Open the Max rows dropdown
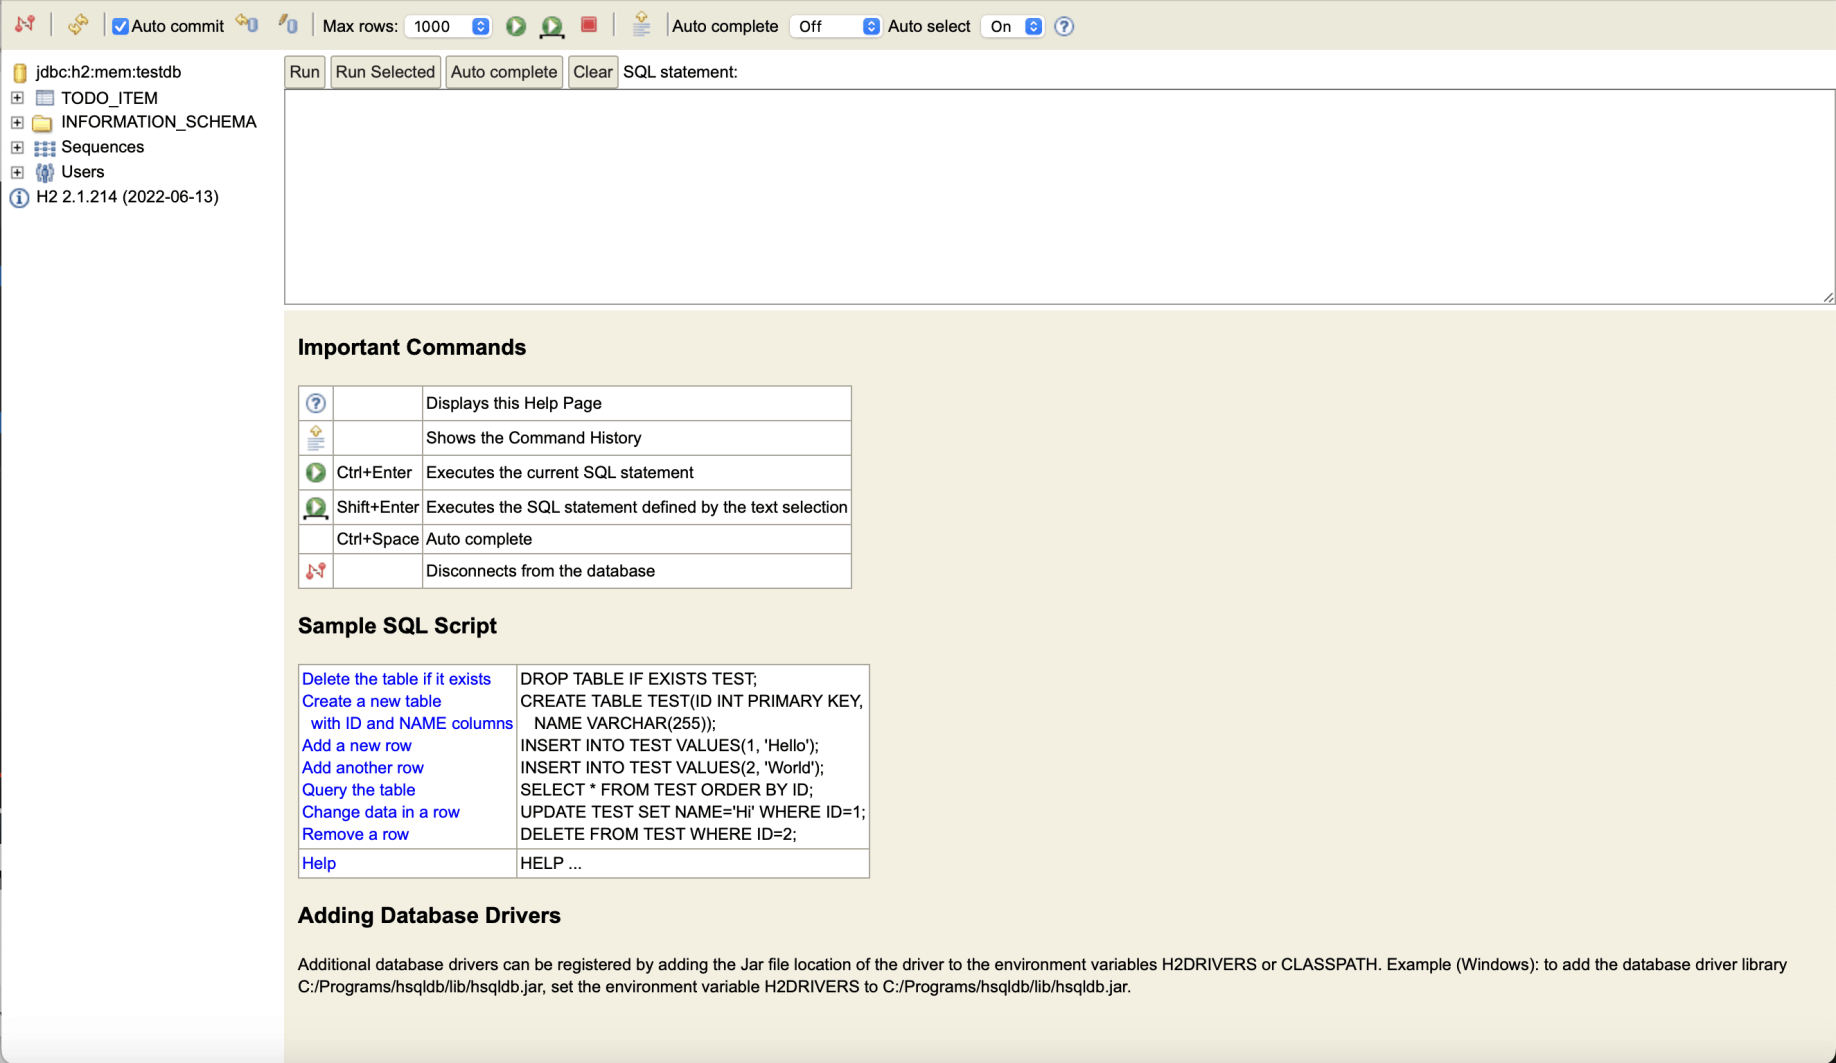The height and width of the screenshot is (1063, 1836). point(448,27)
